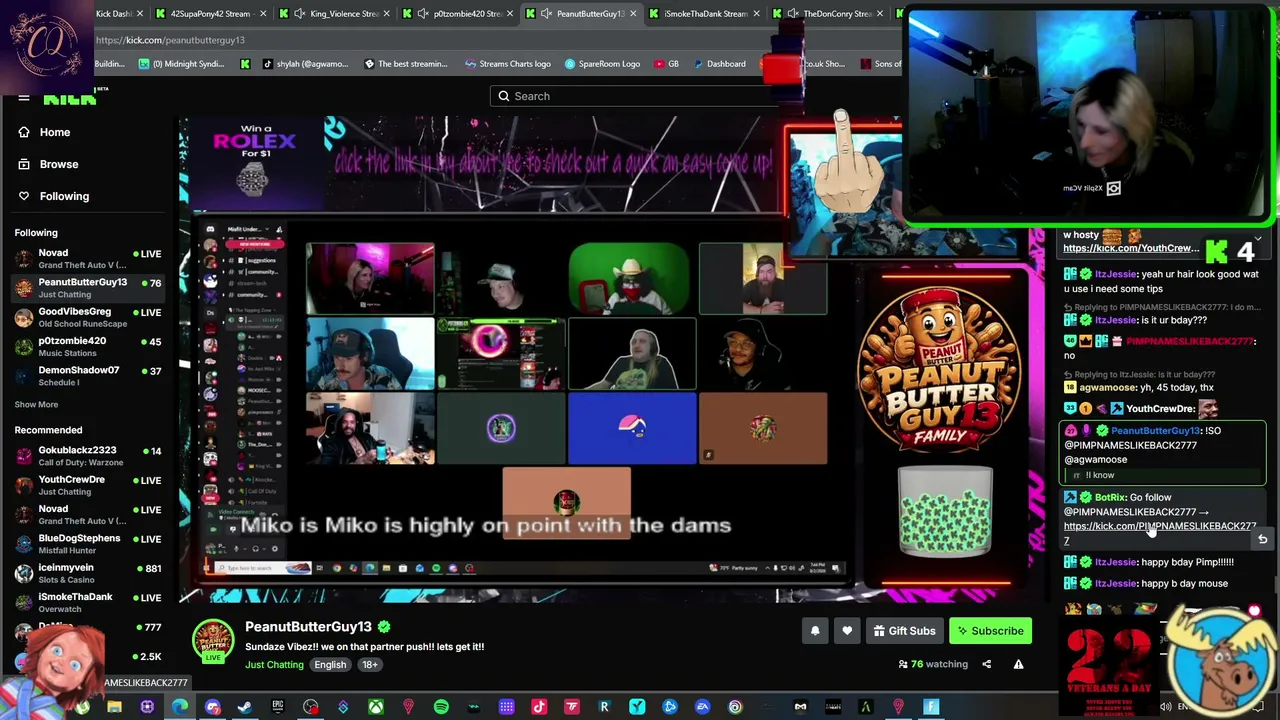Screen dimensions: 1280x720
Task: Open the shylah (@agwamo... TikTok bookmark
Action: [x=304, y=64]
